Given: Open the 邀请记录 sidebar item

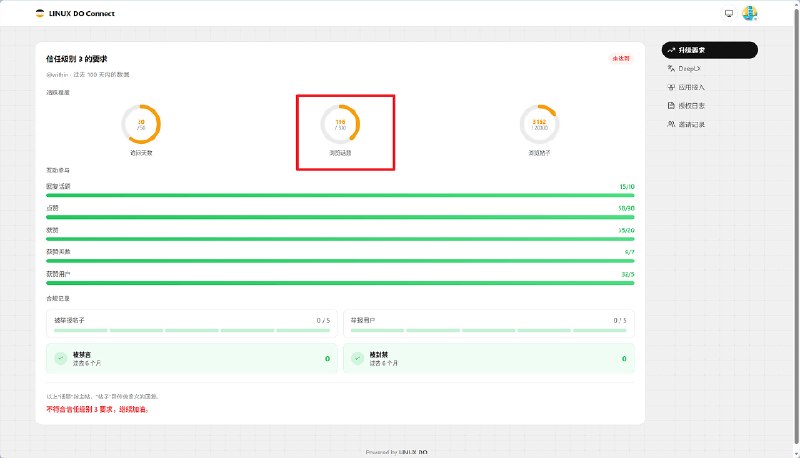Looking at the screenshot, I should [709, 124].
